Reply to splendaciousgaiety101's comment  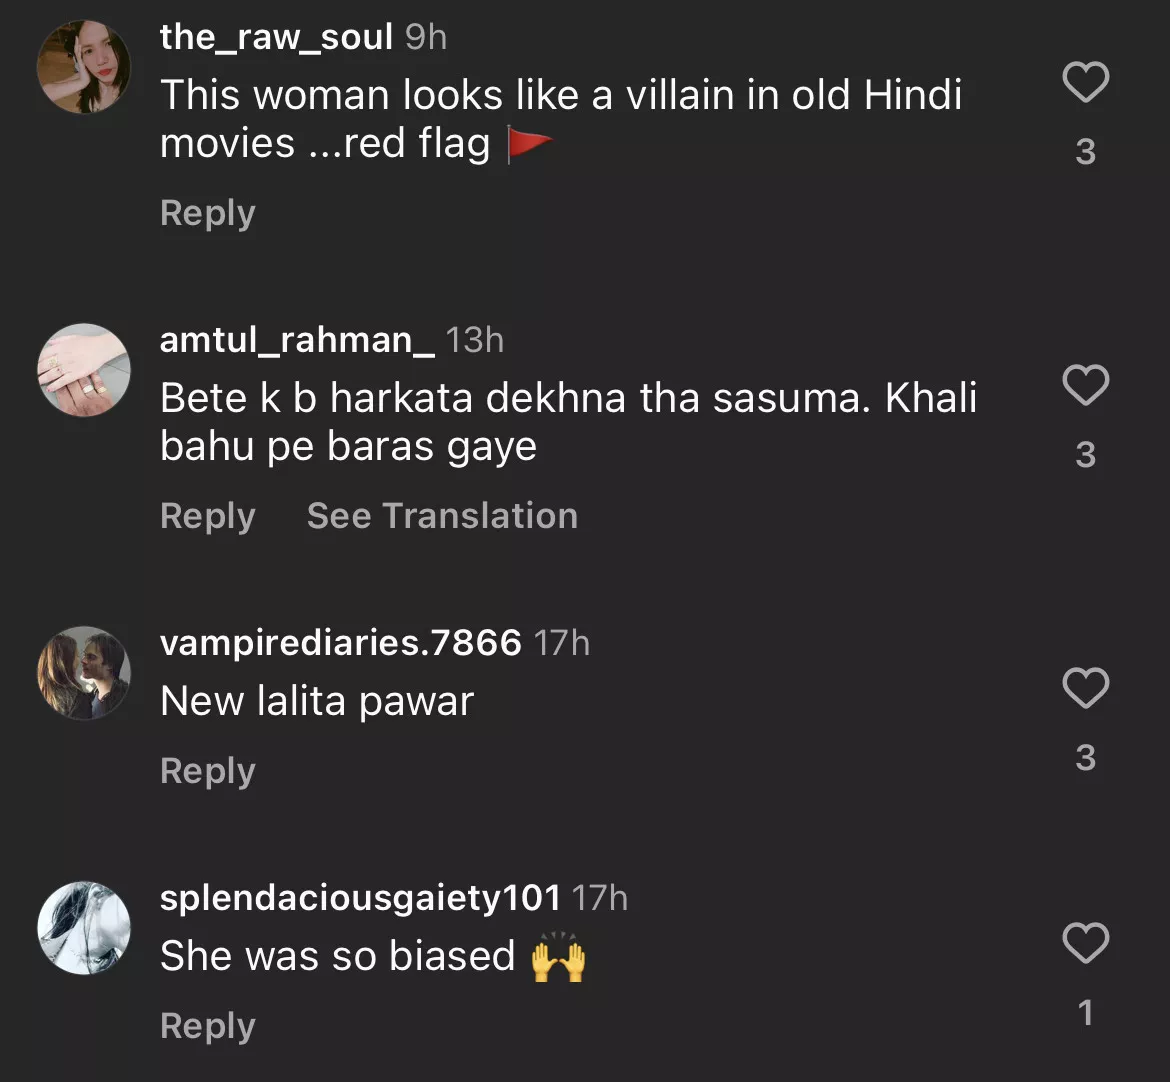tap(208, 1026)
